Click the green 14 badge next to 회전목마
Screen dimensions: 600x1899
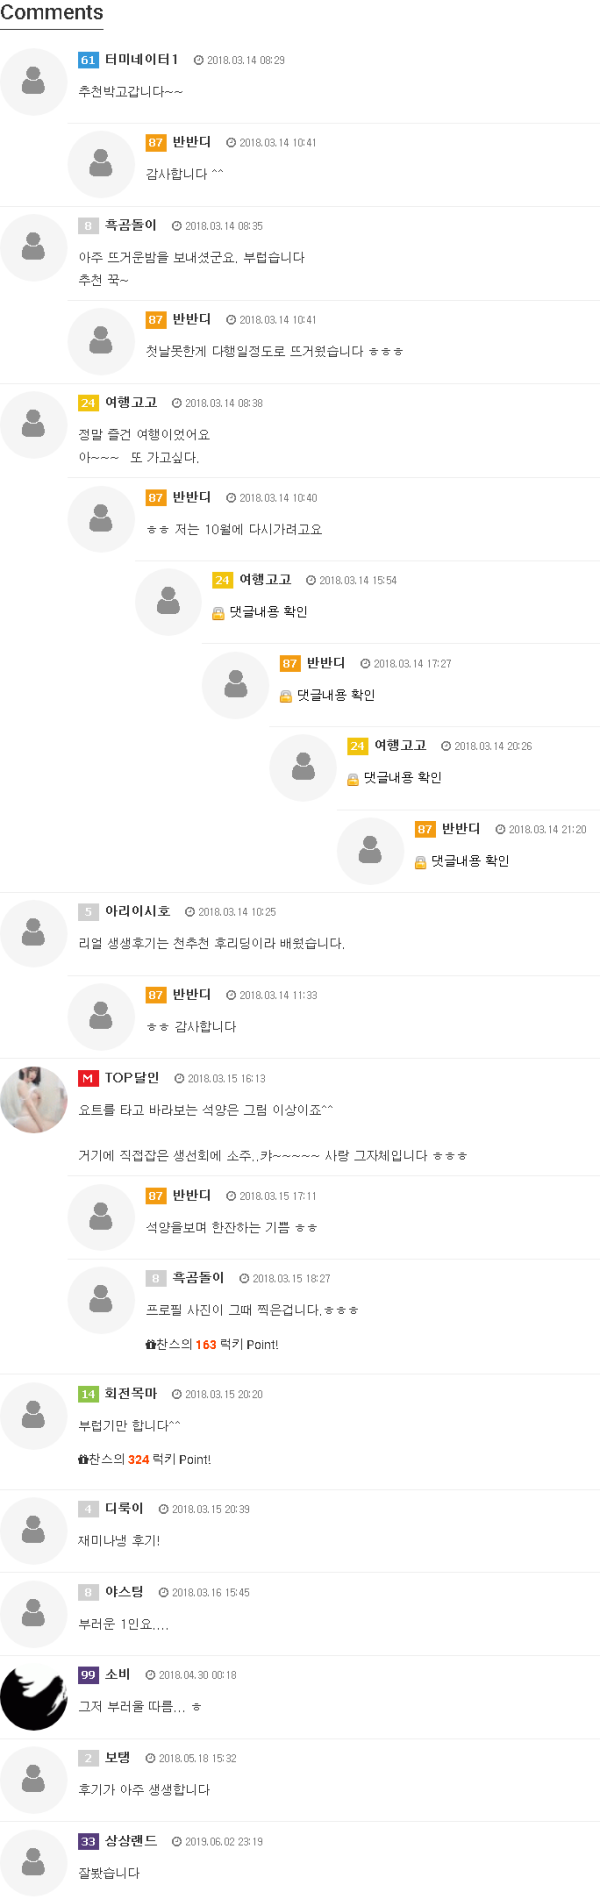[x=87, y=1393]
